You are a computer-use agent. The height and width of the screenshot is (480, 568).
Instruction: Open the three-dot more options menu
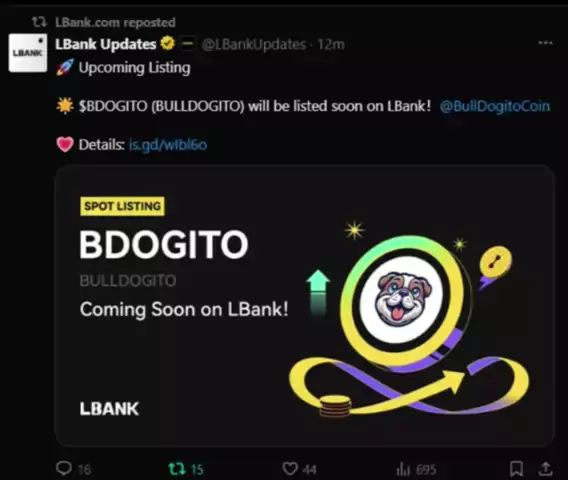pos(545,43)
